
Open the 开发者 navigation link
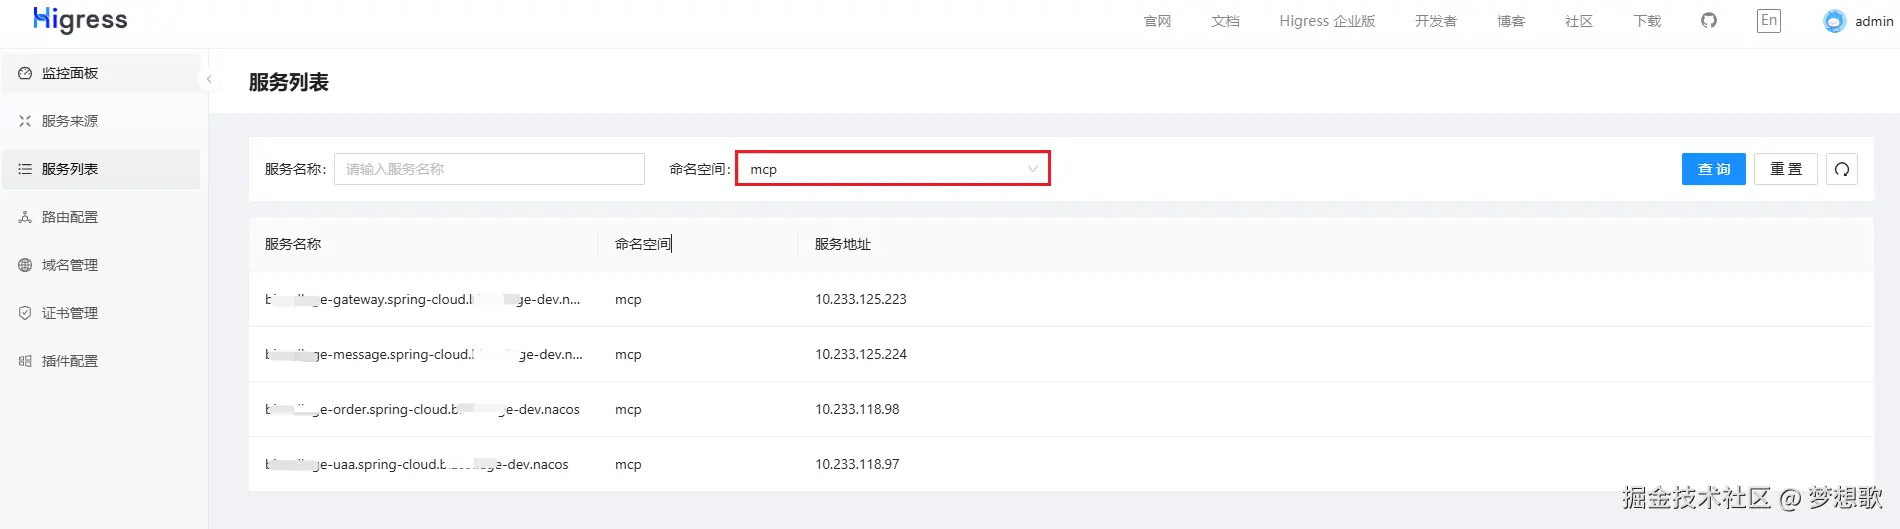click(1435, 21)
